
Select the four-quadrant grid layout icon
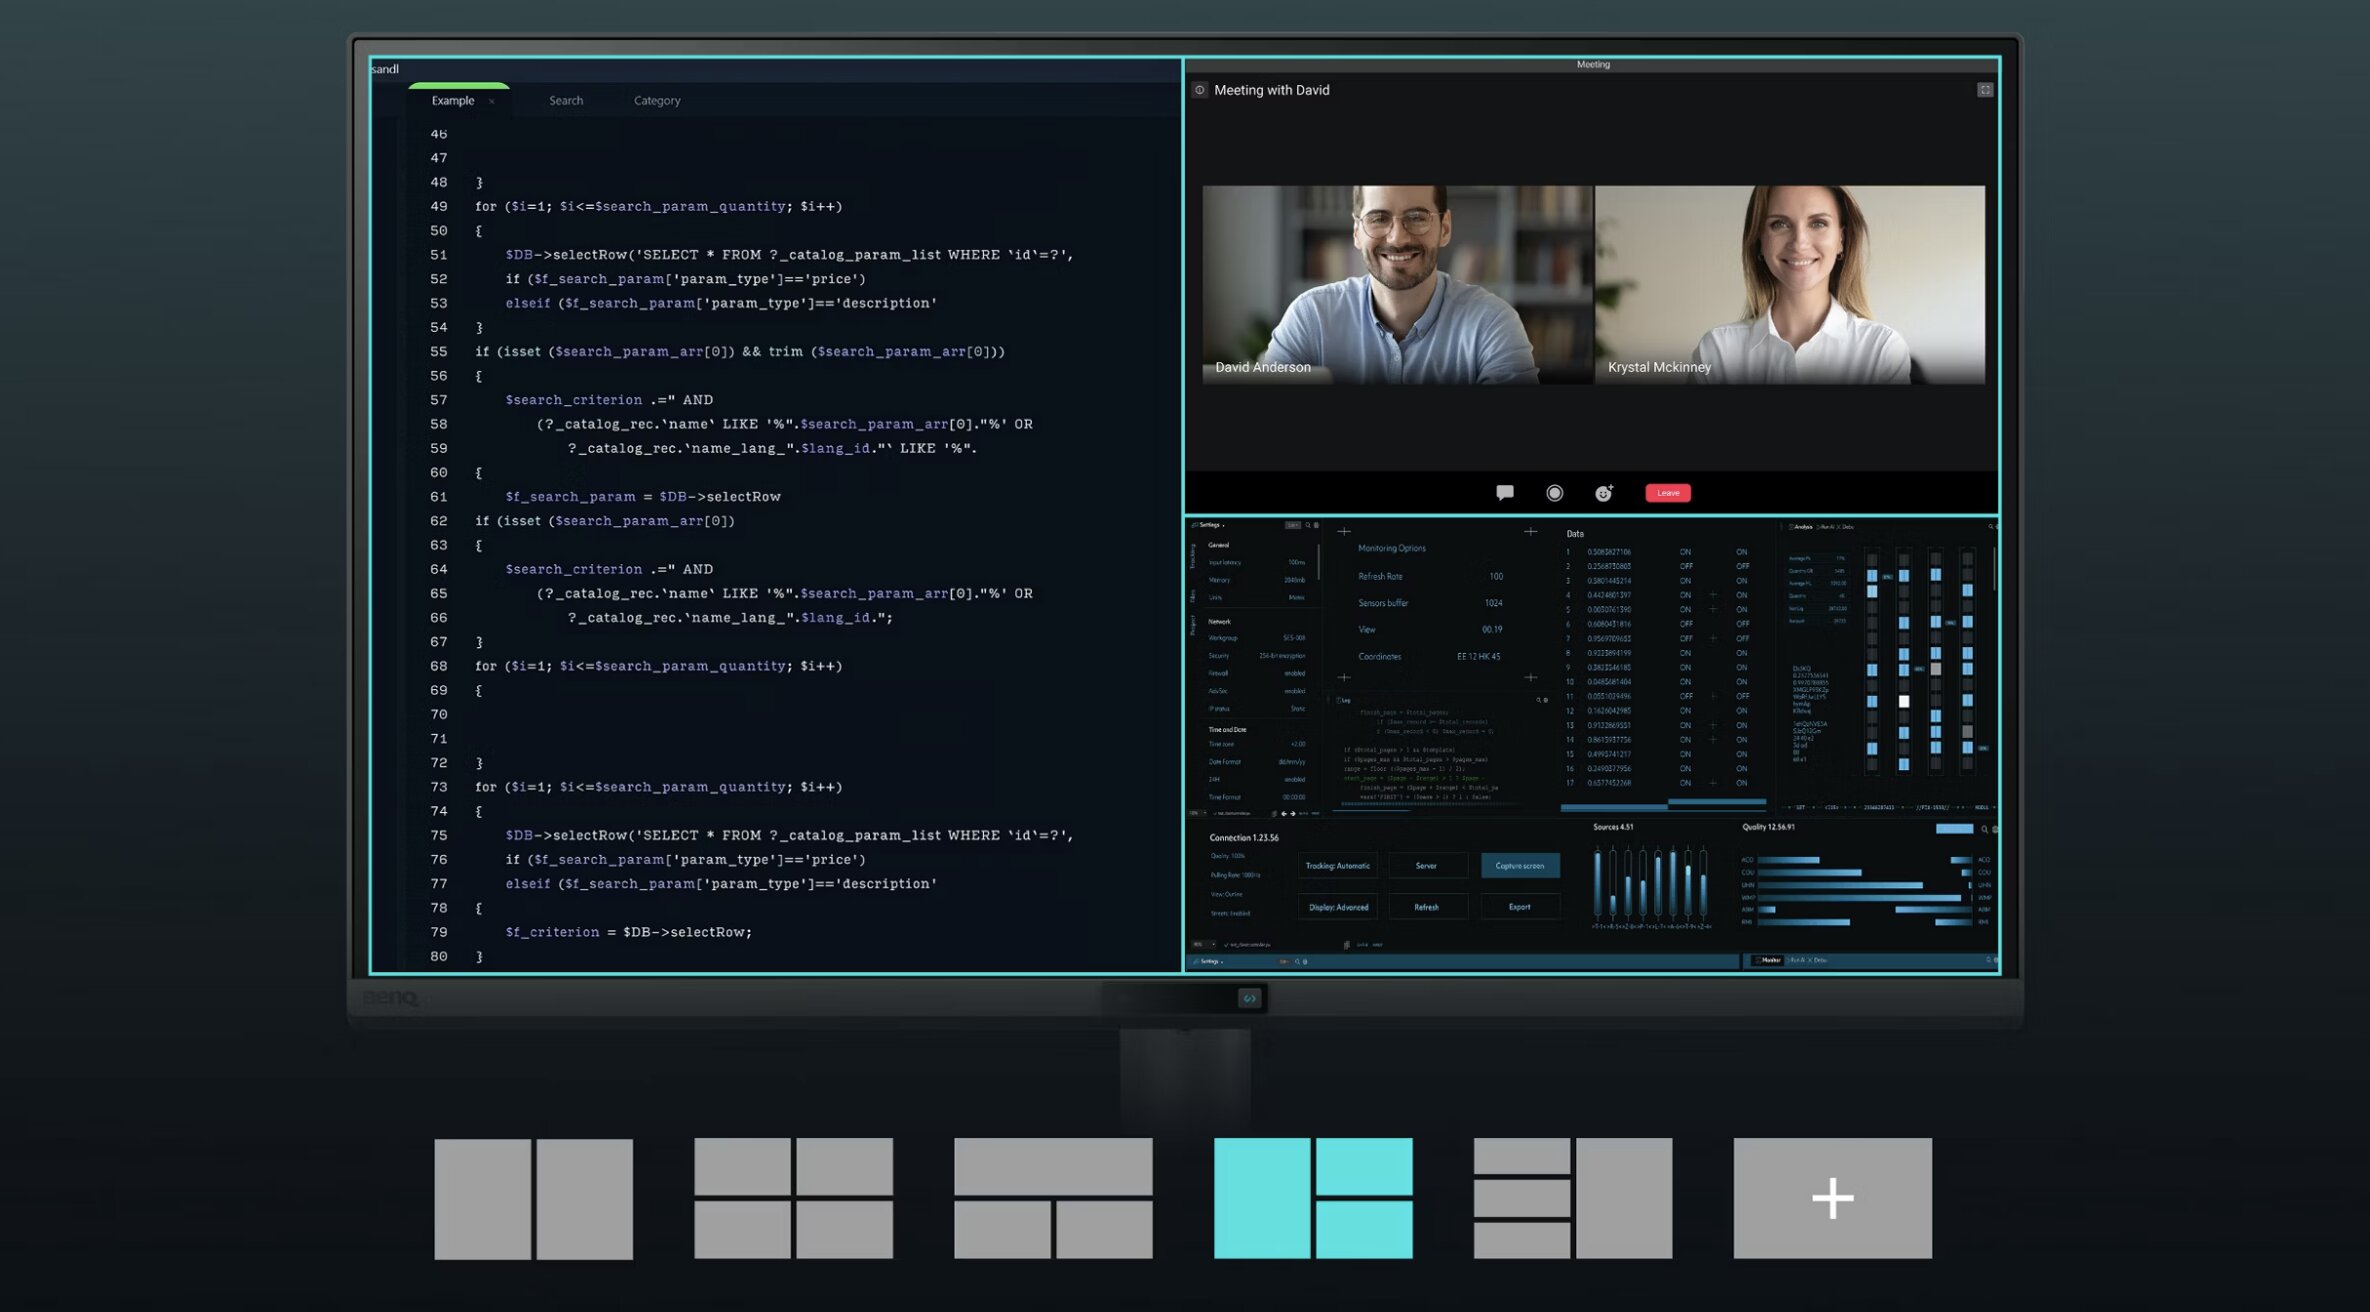coord(793,1198)
